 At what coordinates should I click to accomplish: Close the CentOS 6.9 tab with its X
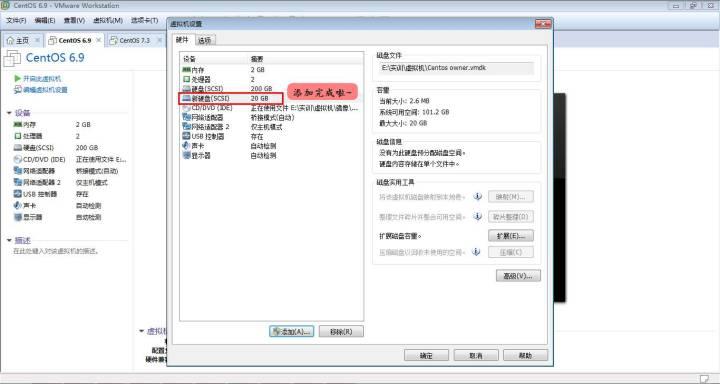pyautogui.click(x=98, y=40)
